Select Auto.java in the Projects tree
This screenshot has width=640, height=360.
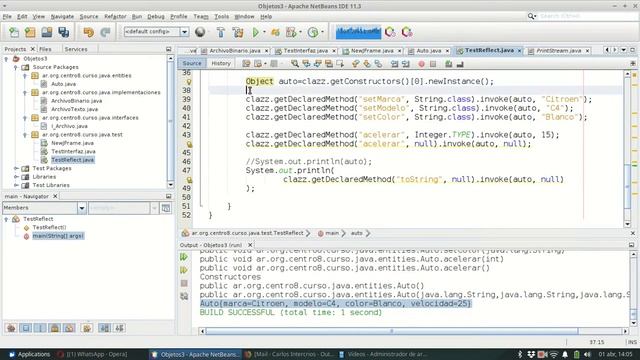pos(63,84)
